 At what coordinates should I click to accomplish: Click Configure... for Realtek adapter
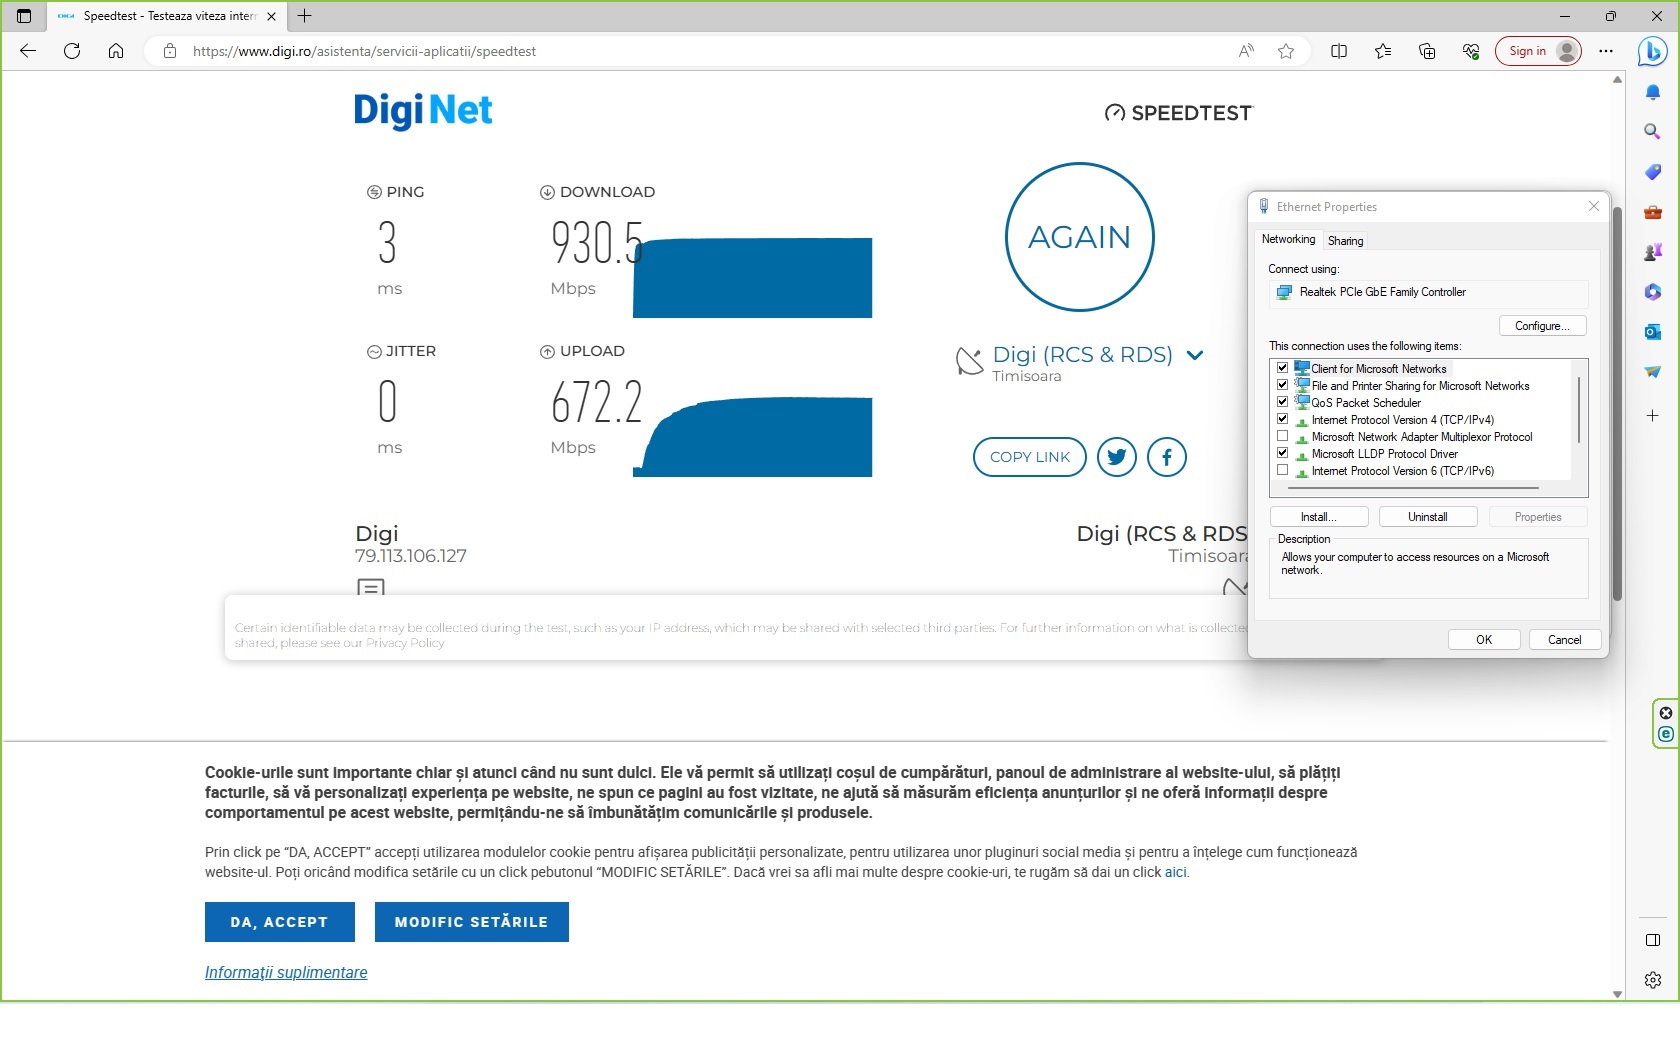(1543, 326)
